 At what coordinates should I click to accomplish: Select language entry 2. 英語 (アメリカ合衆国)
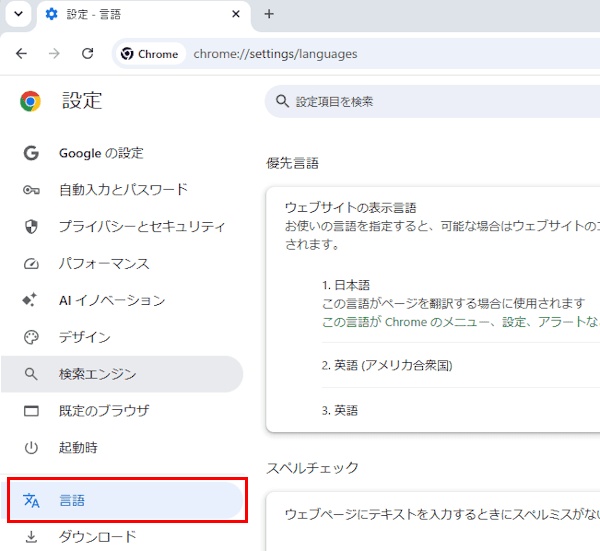click(387, 365)
